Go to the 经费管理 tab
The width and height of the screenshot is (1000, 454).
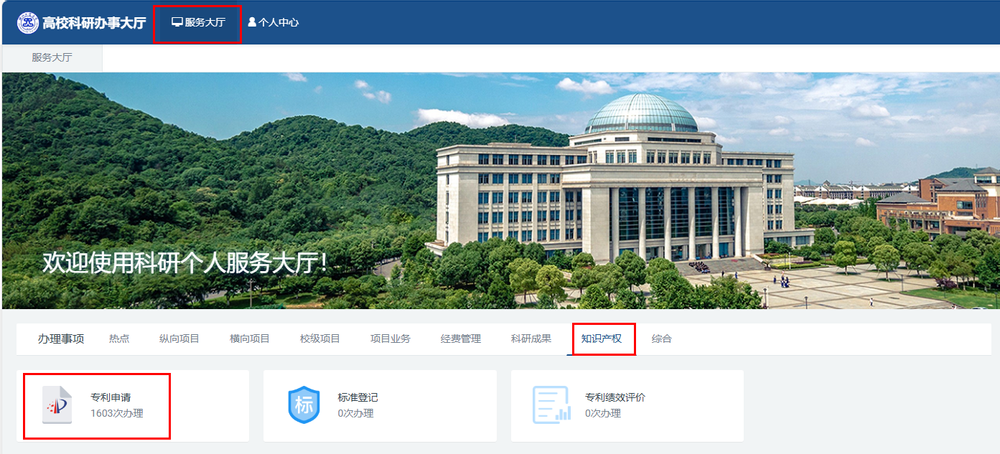(x=461, y=339)
